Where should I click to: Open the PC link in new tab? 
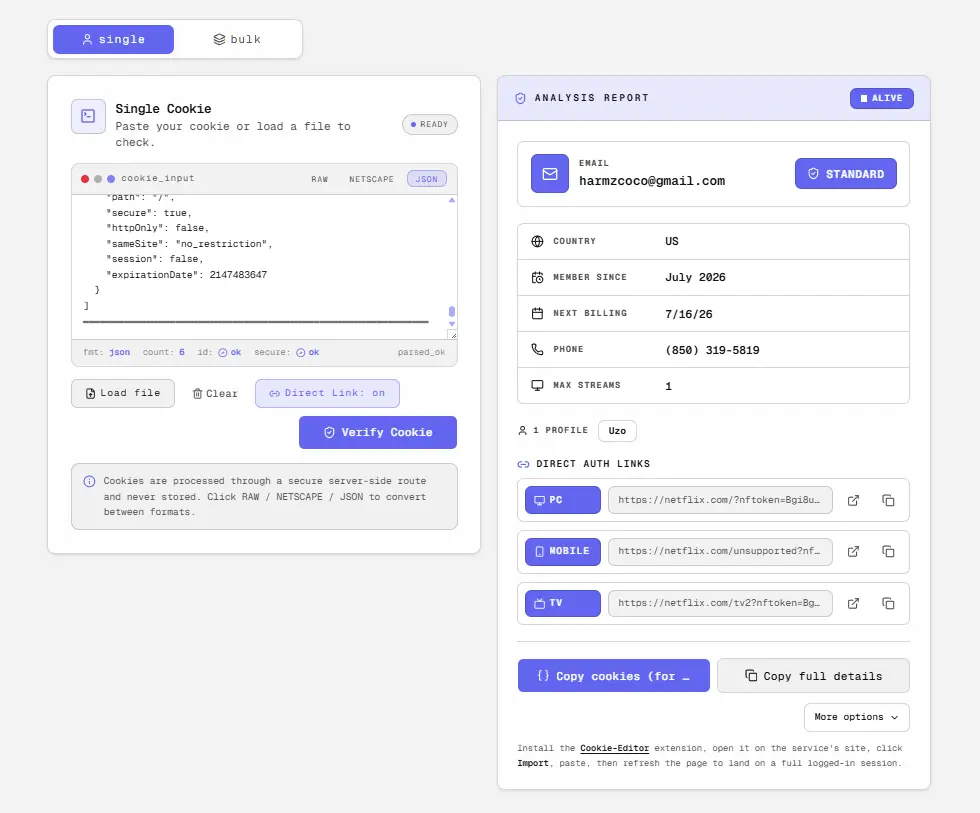(x=853, y=500)
